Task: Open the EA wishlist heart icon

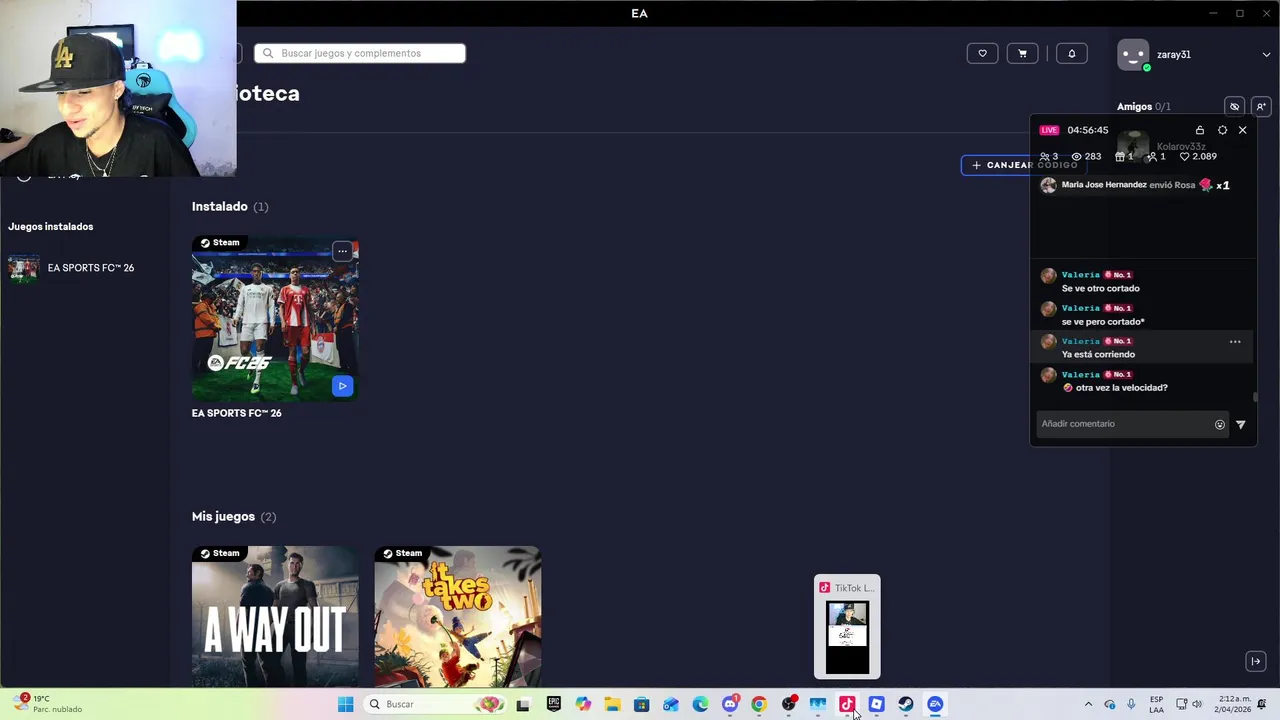Action: (982, 54)
